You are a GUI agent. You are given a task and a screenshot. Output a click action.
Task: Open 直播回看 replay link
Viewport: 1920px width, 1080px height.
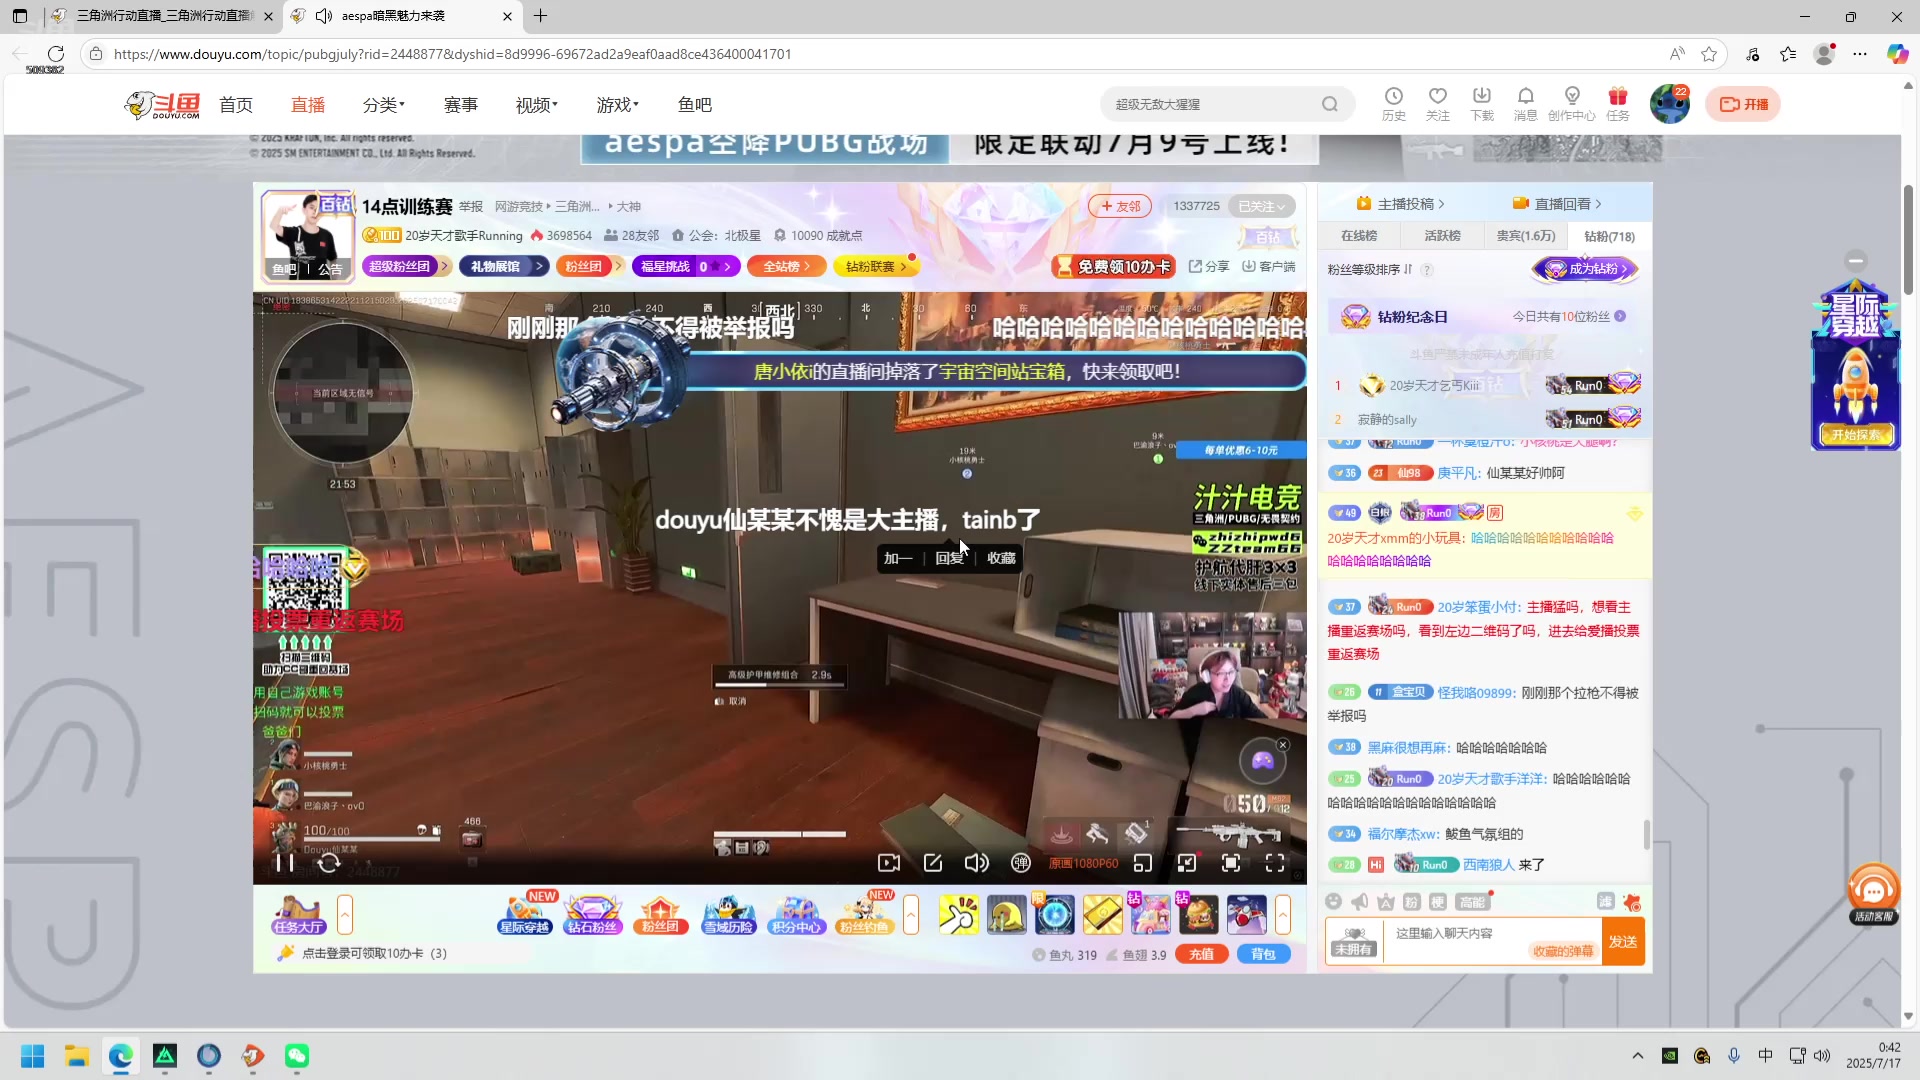[x=1557, y=204]
